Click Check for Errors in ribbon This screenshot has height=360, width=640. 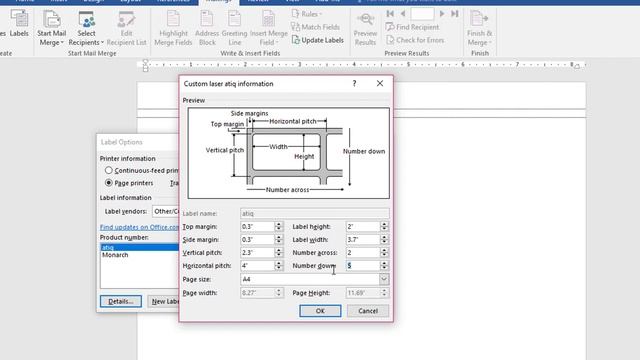point(415,40)
